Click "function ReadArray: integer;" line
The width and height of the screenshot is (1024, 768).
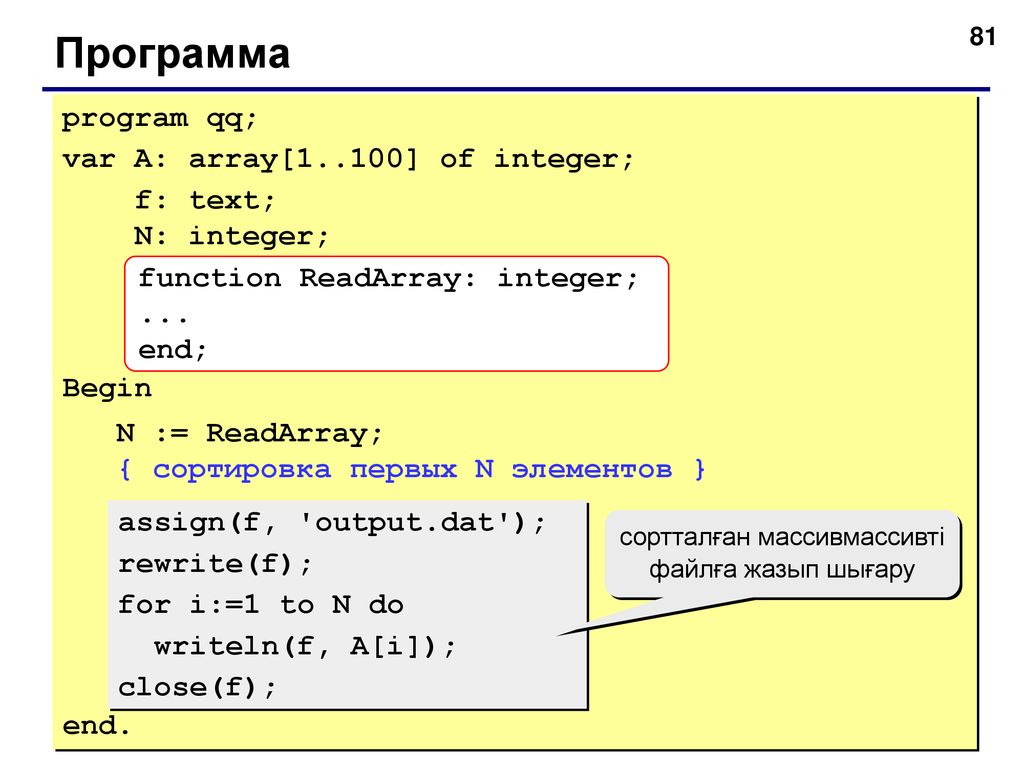pyautogui.click(x=388, y=279)
